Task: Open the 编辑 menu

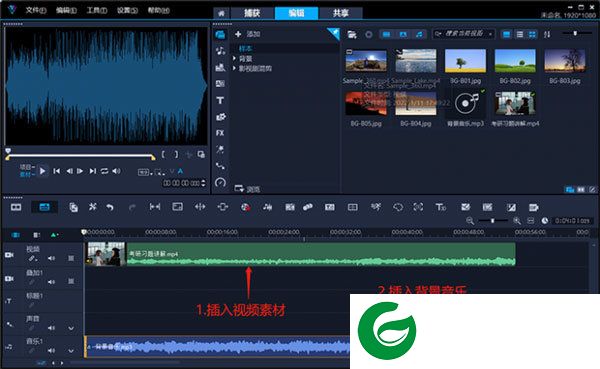Action: point(66,10)
